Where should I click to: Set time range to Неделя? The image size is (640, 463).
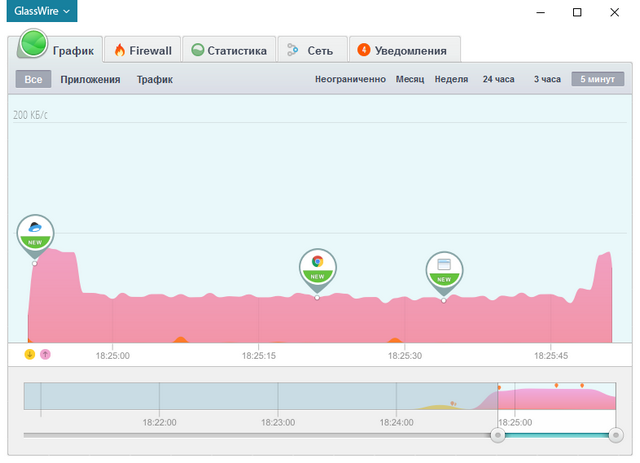pyautogui.click(x=451, y=80)
